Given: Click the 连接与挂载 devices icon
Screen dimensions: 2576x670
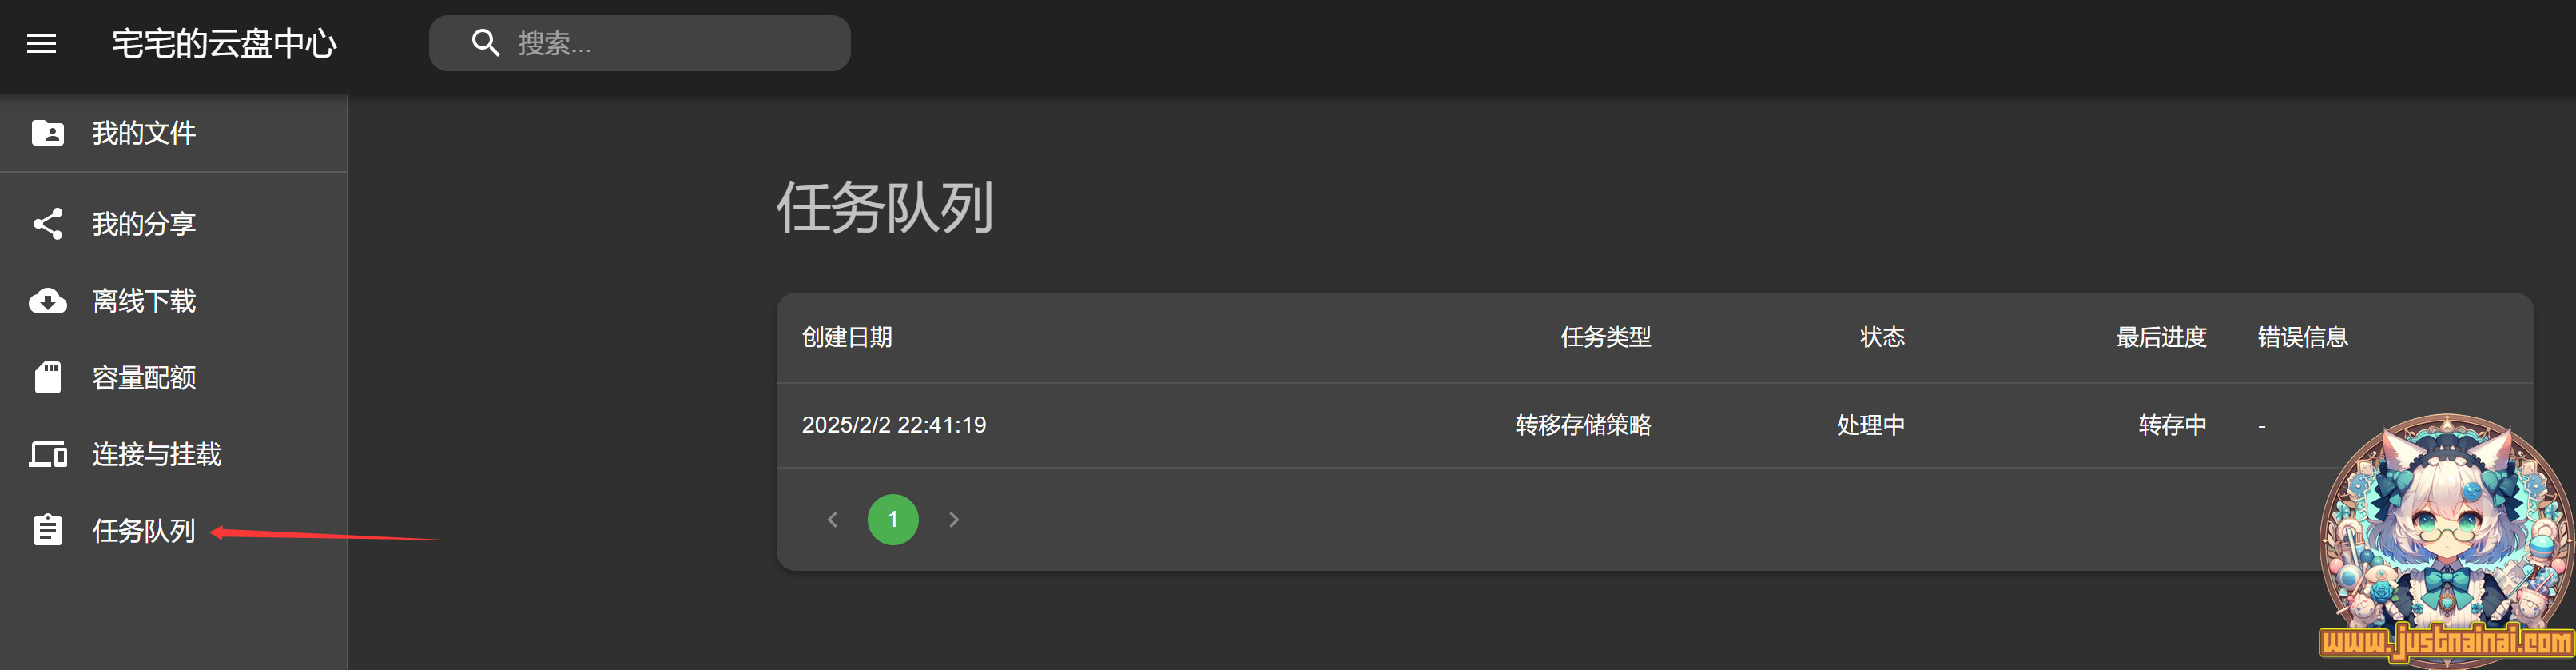Looking at the screenshot, I should click(x=47, y=455).
